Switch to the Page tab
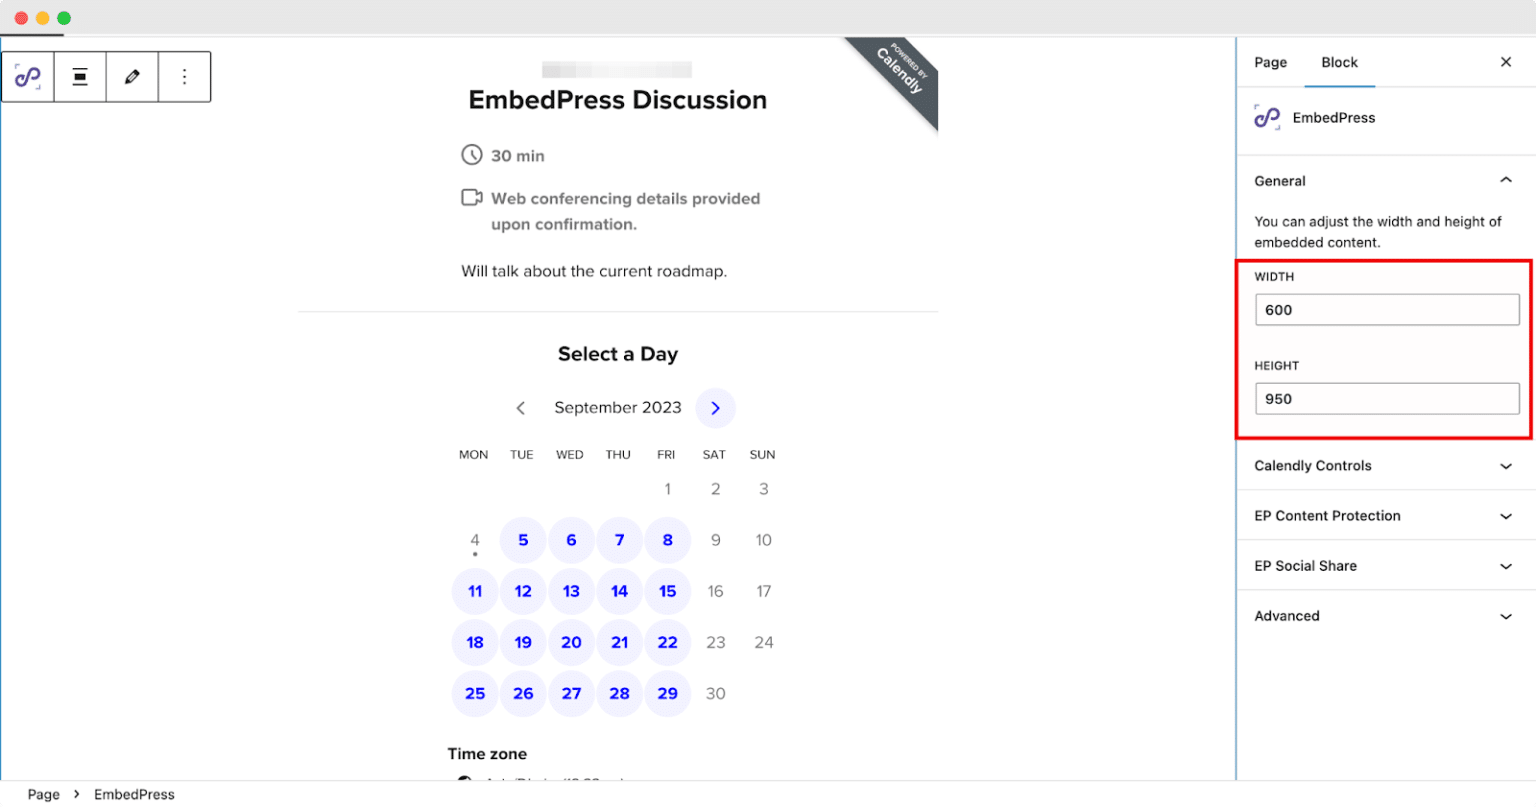Screen dimensions: 1536x807 (x=1270, y=62)
